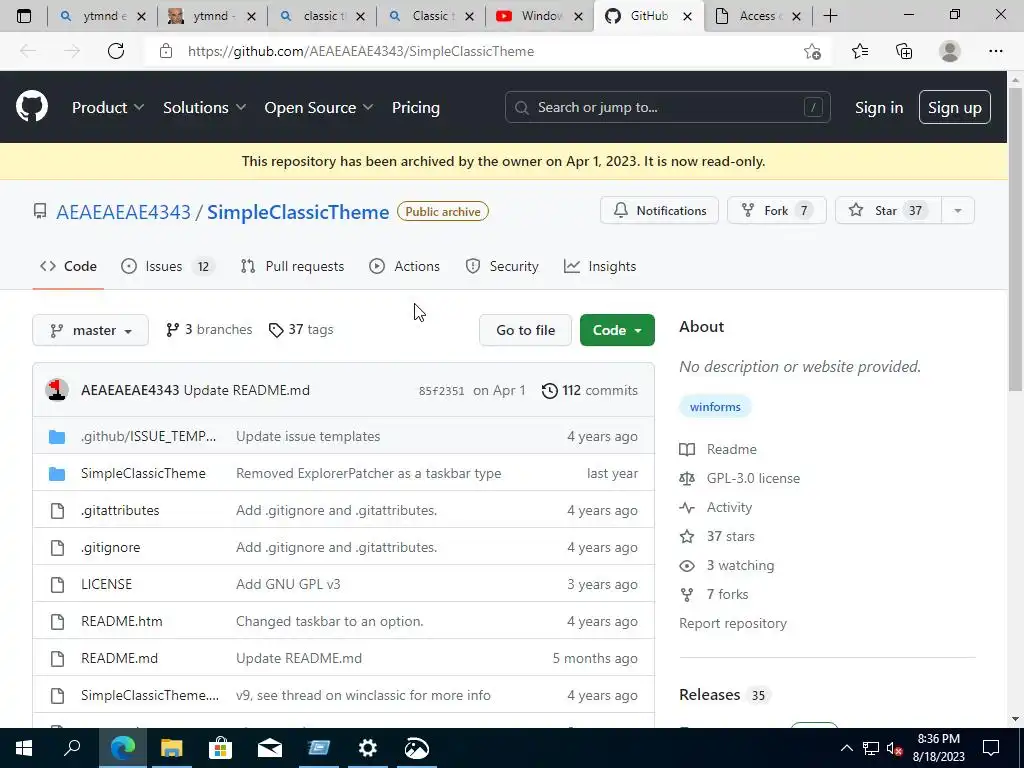Expand the Open Source menu
The image size is (1024, 768).
[x=319, y=108]
